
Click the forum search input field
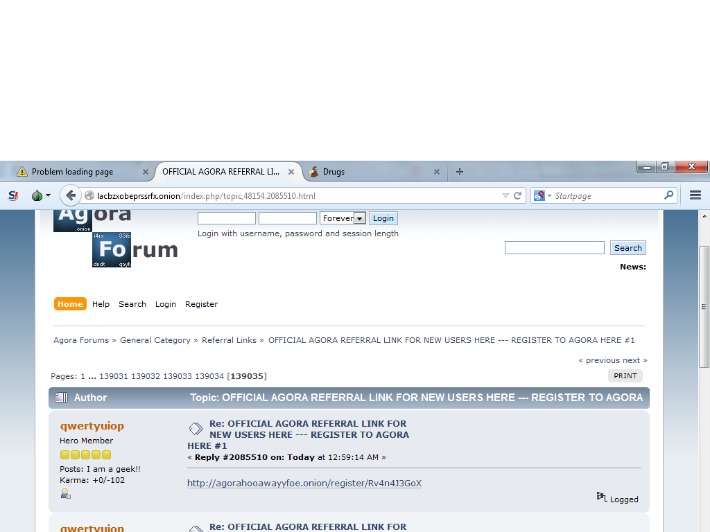(555, 248)
